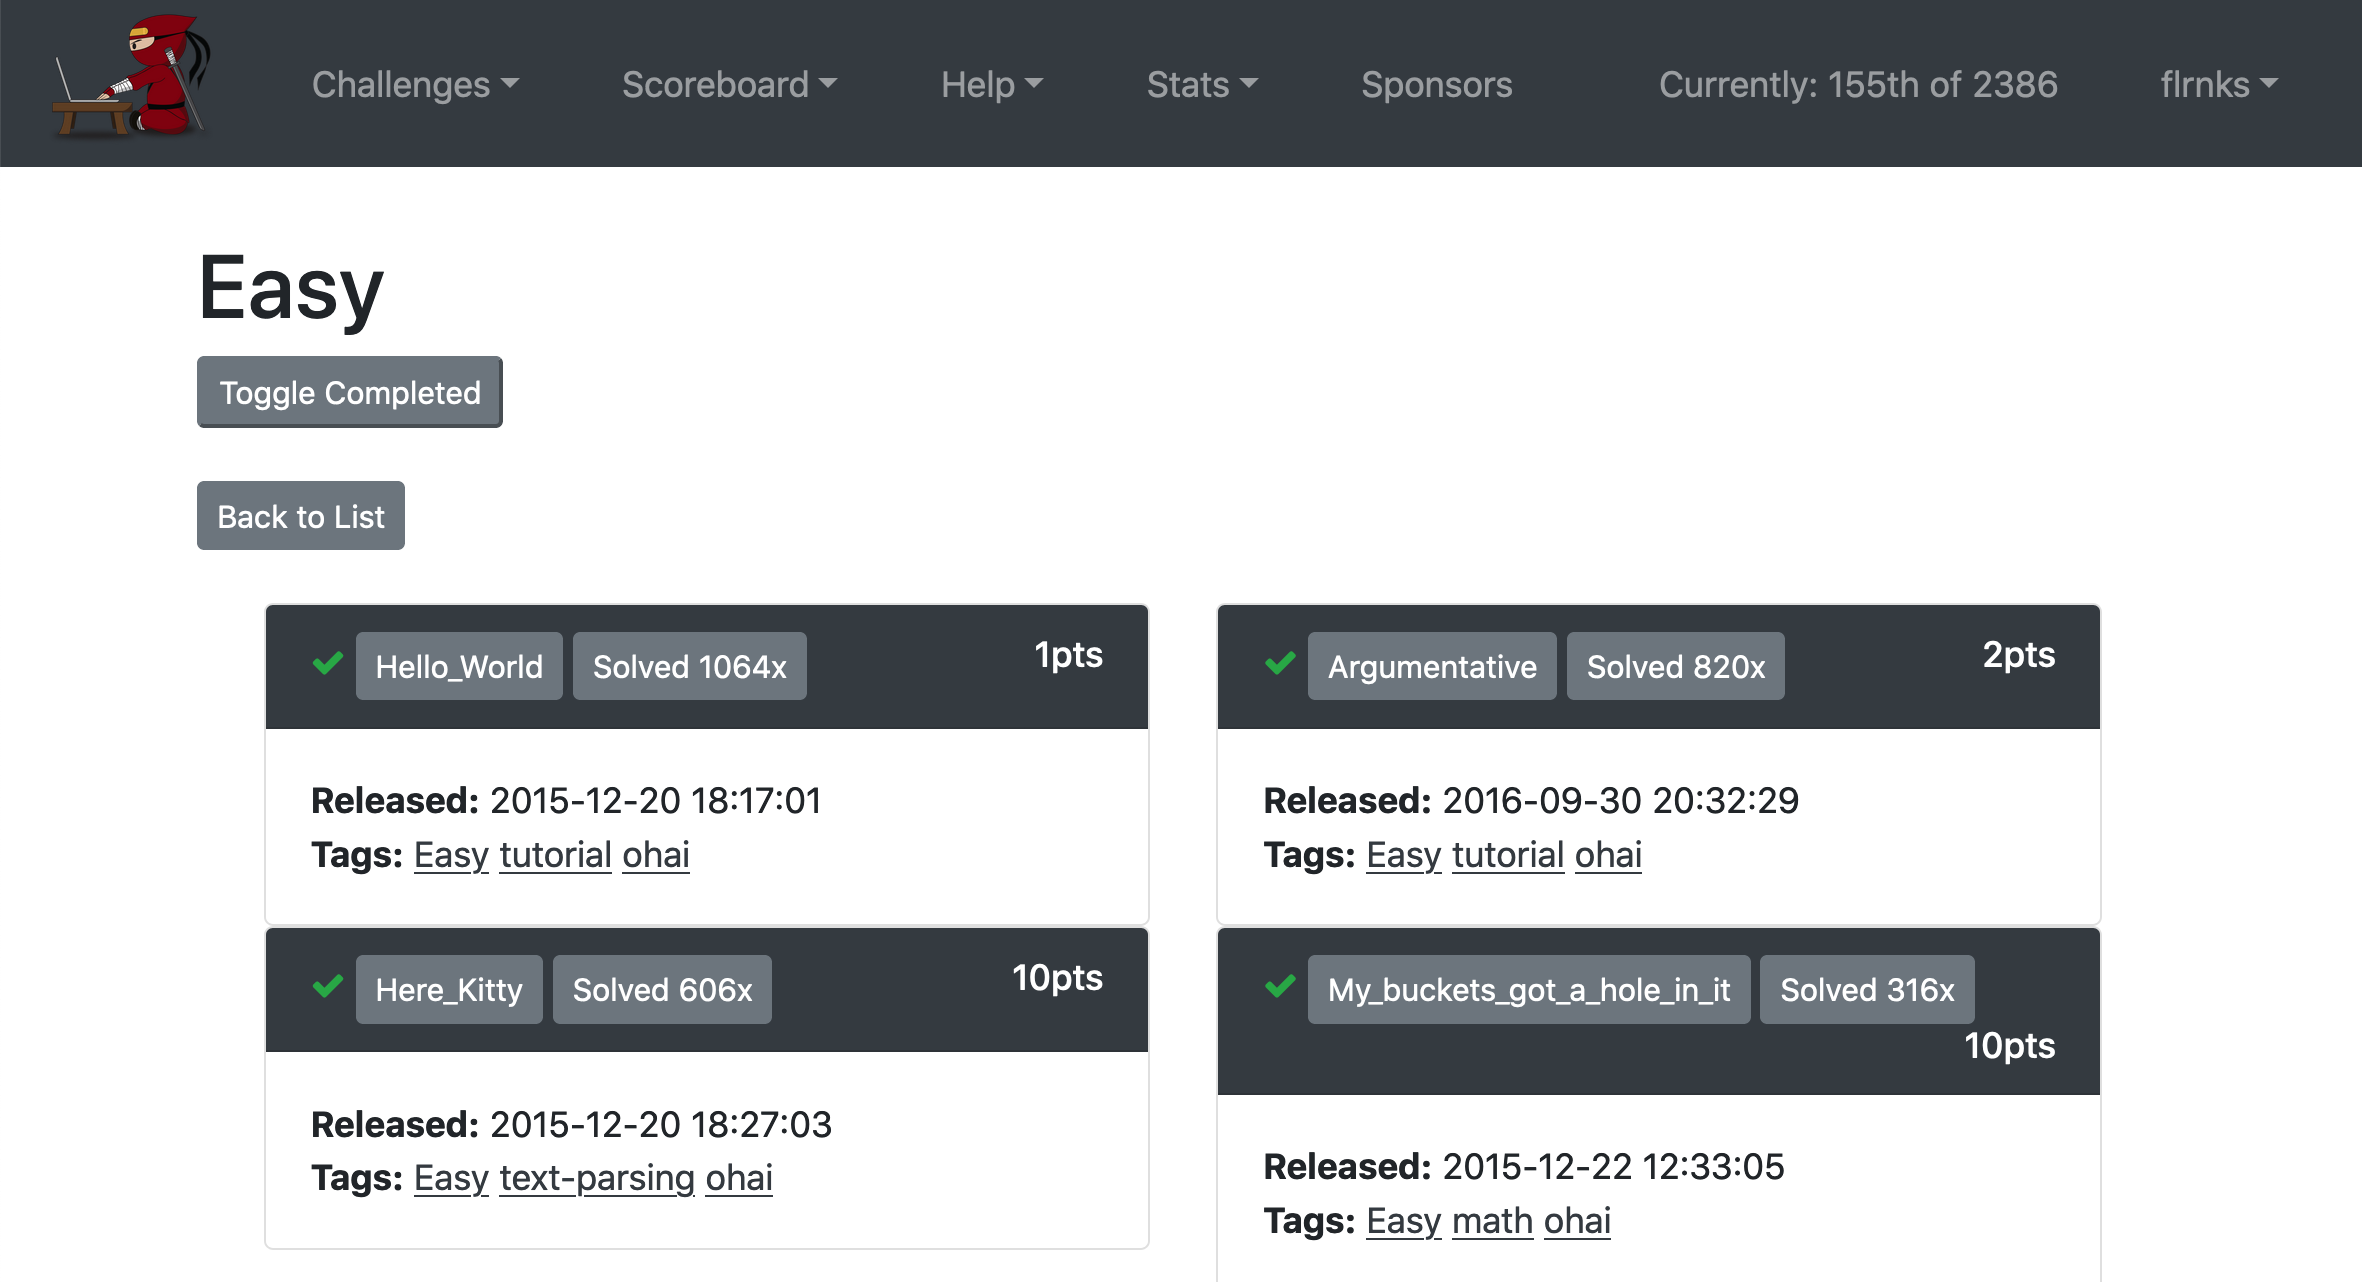2362x1282 pixels.
Task: Go to Sponsors page
Action: (1436, 85)
